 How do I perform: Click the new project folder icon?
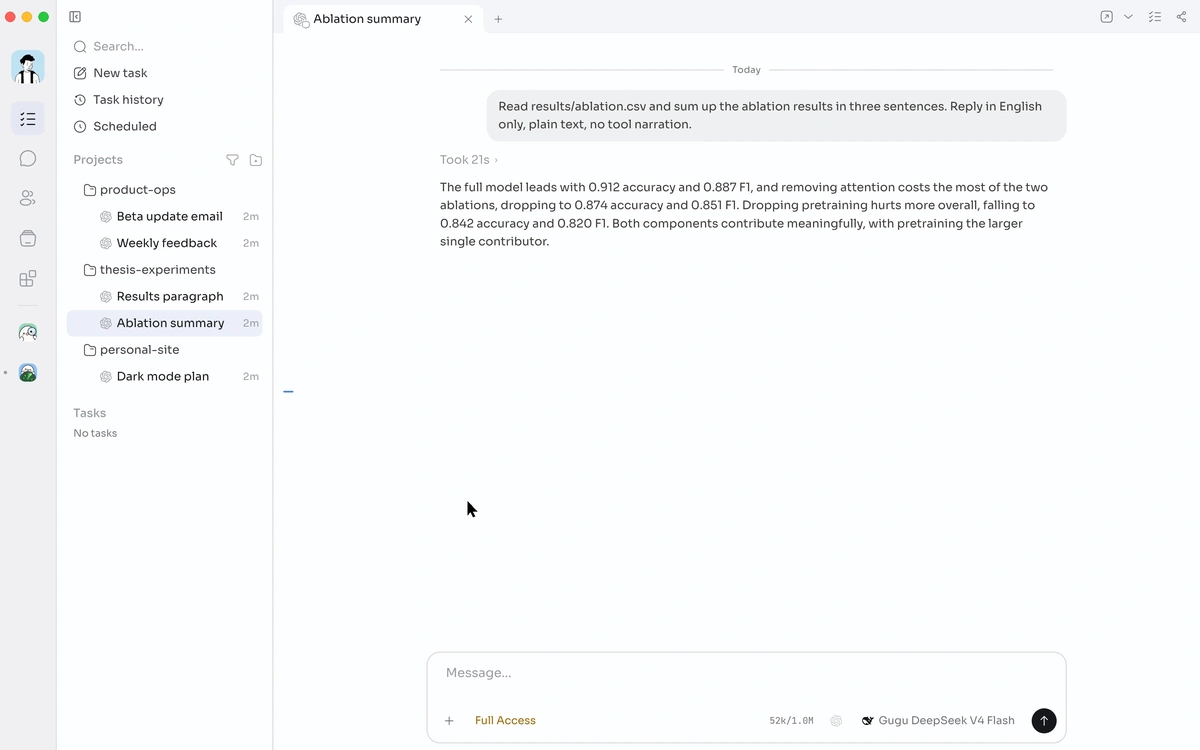tap(256, 160)
